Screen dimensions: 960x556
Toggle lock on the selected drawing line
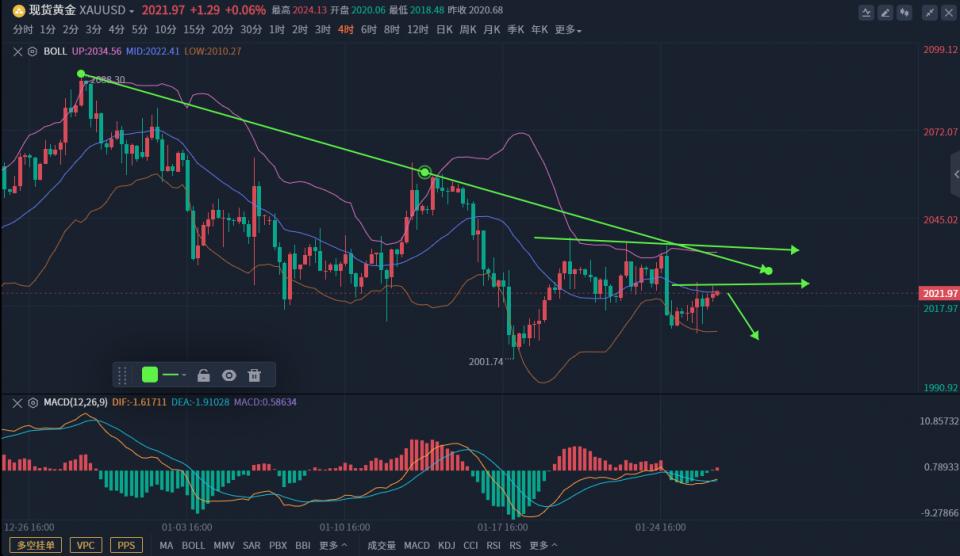(x=203, y=375)
